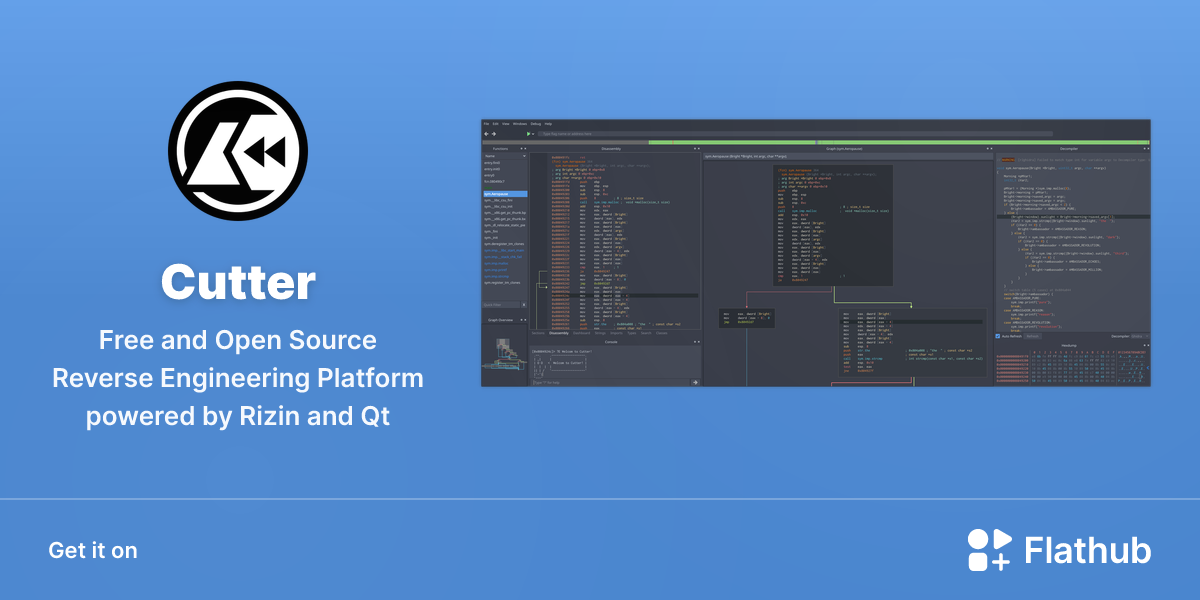Open the Decompiler selection combo box
The image size is (1200, 600).
pos(1140,336)
